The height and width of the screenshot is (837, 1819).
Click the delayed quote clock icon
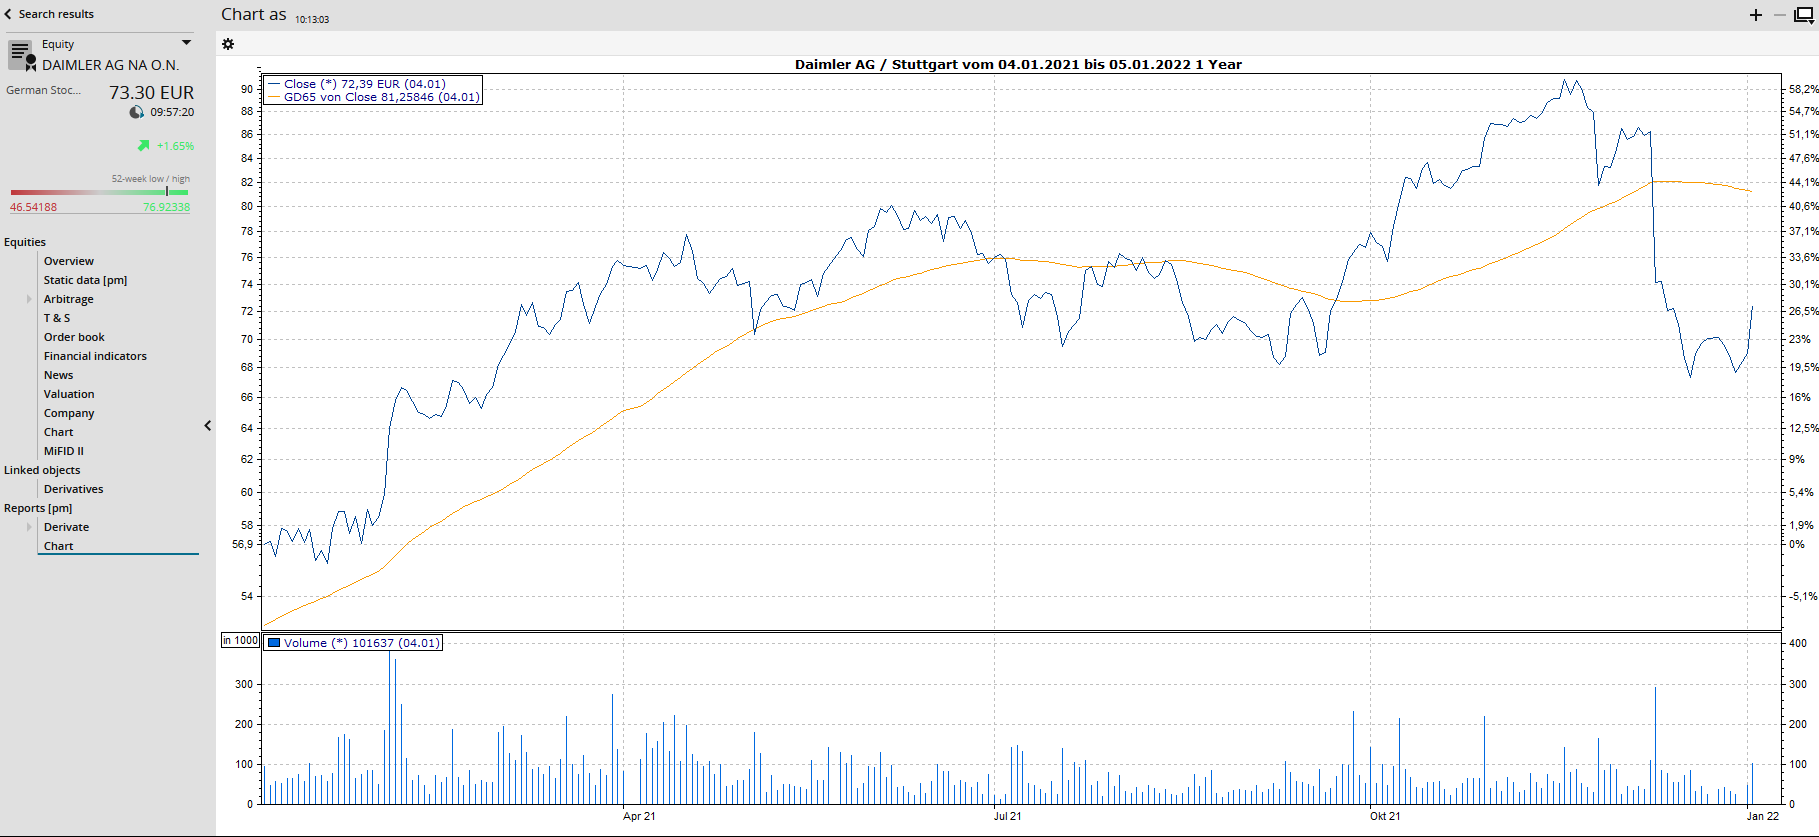[137, 113]
